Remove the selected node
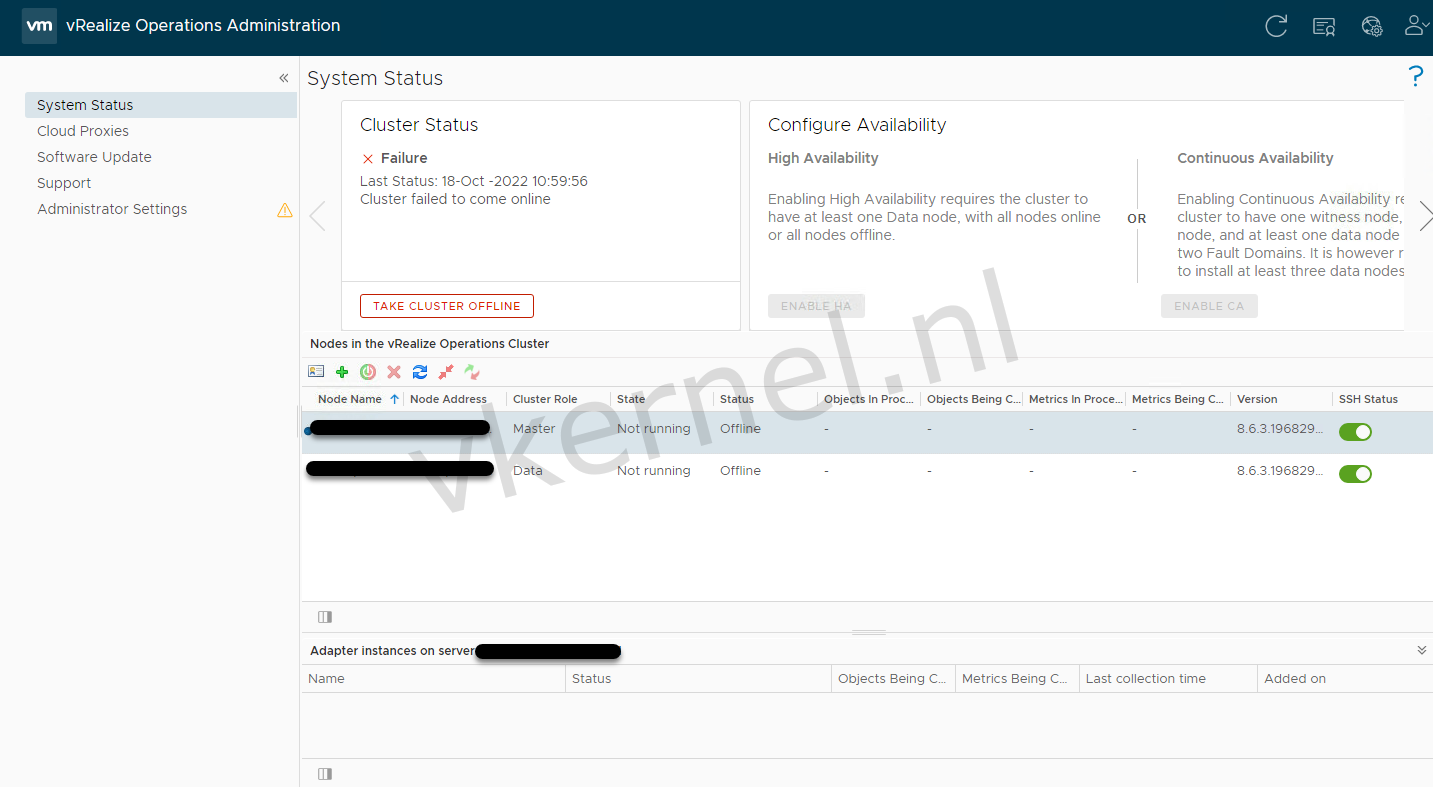Viewport: 1433px width, 787px height. click(393, 371)
